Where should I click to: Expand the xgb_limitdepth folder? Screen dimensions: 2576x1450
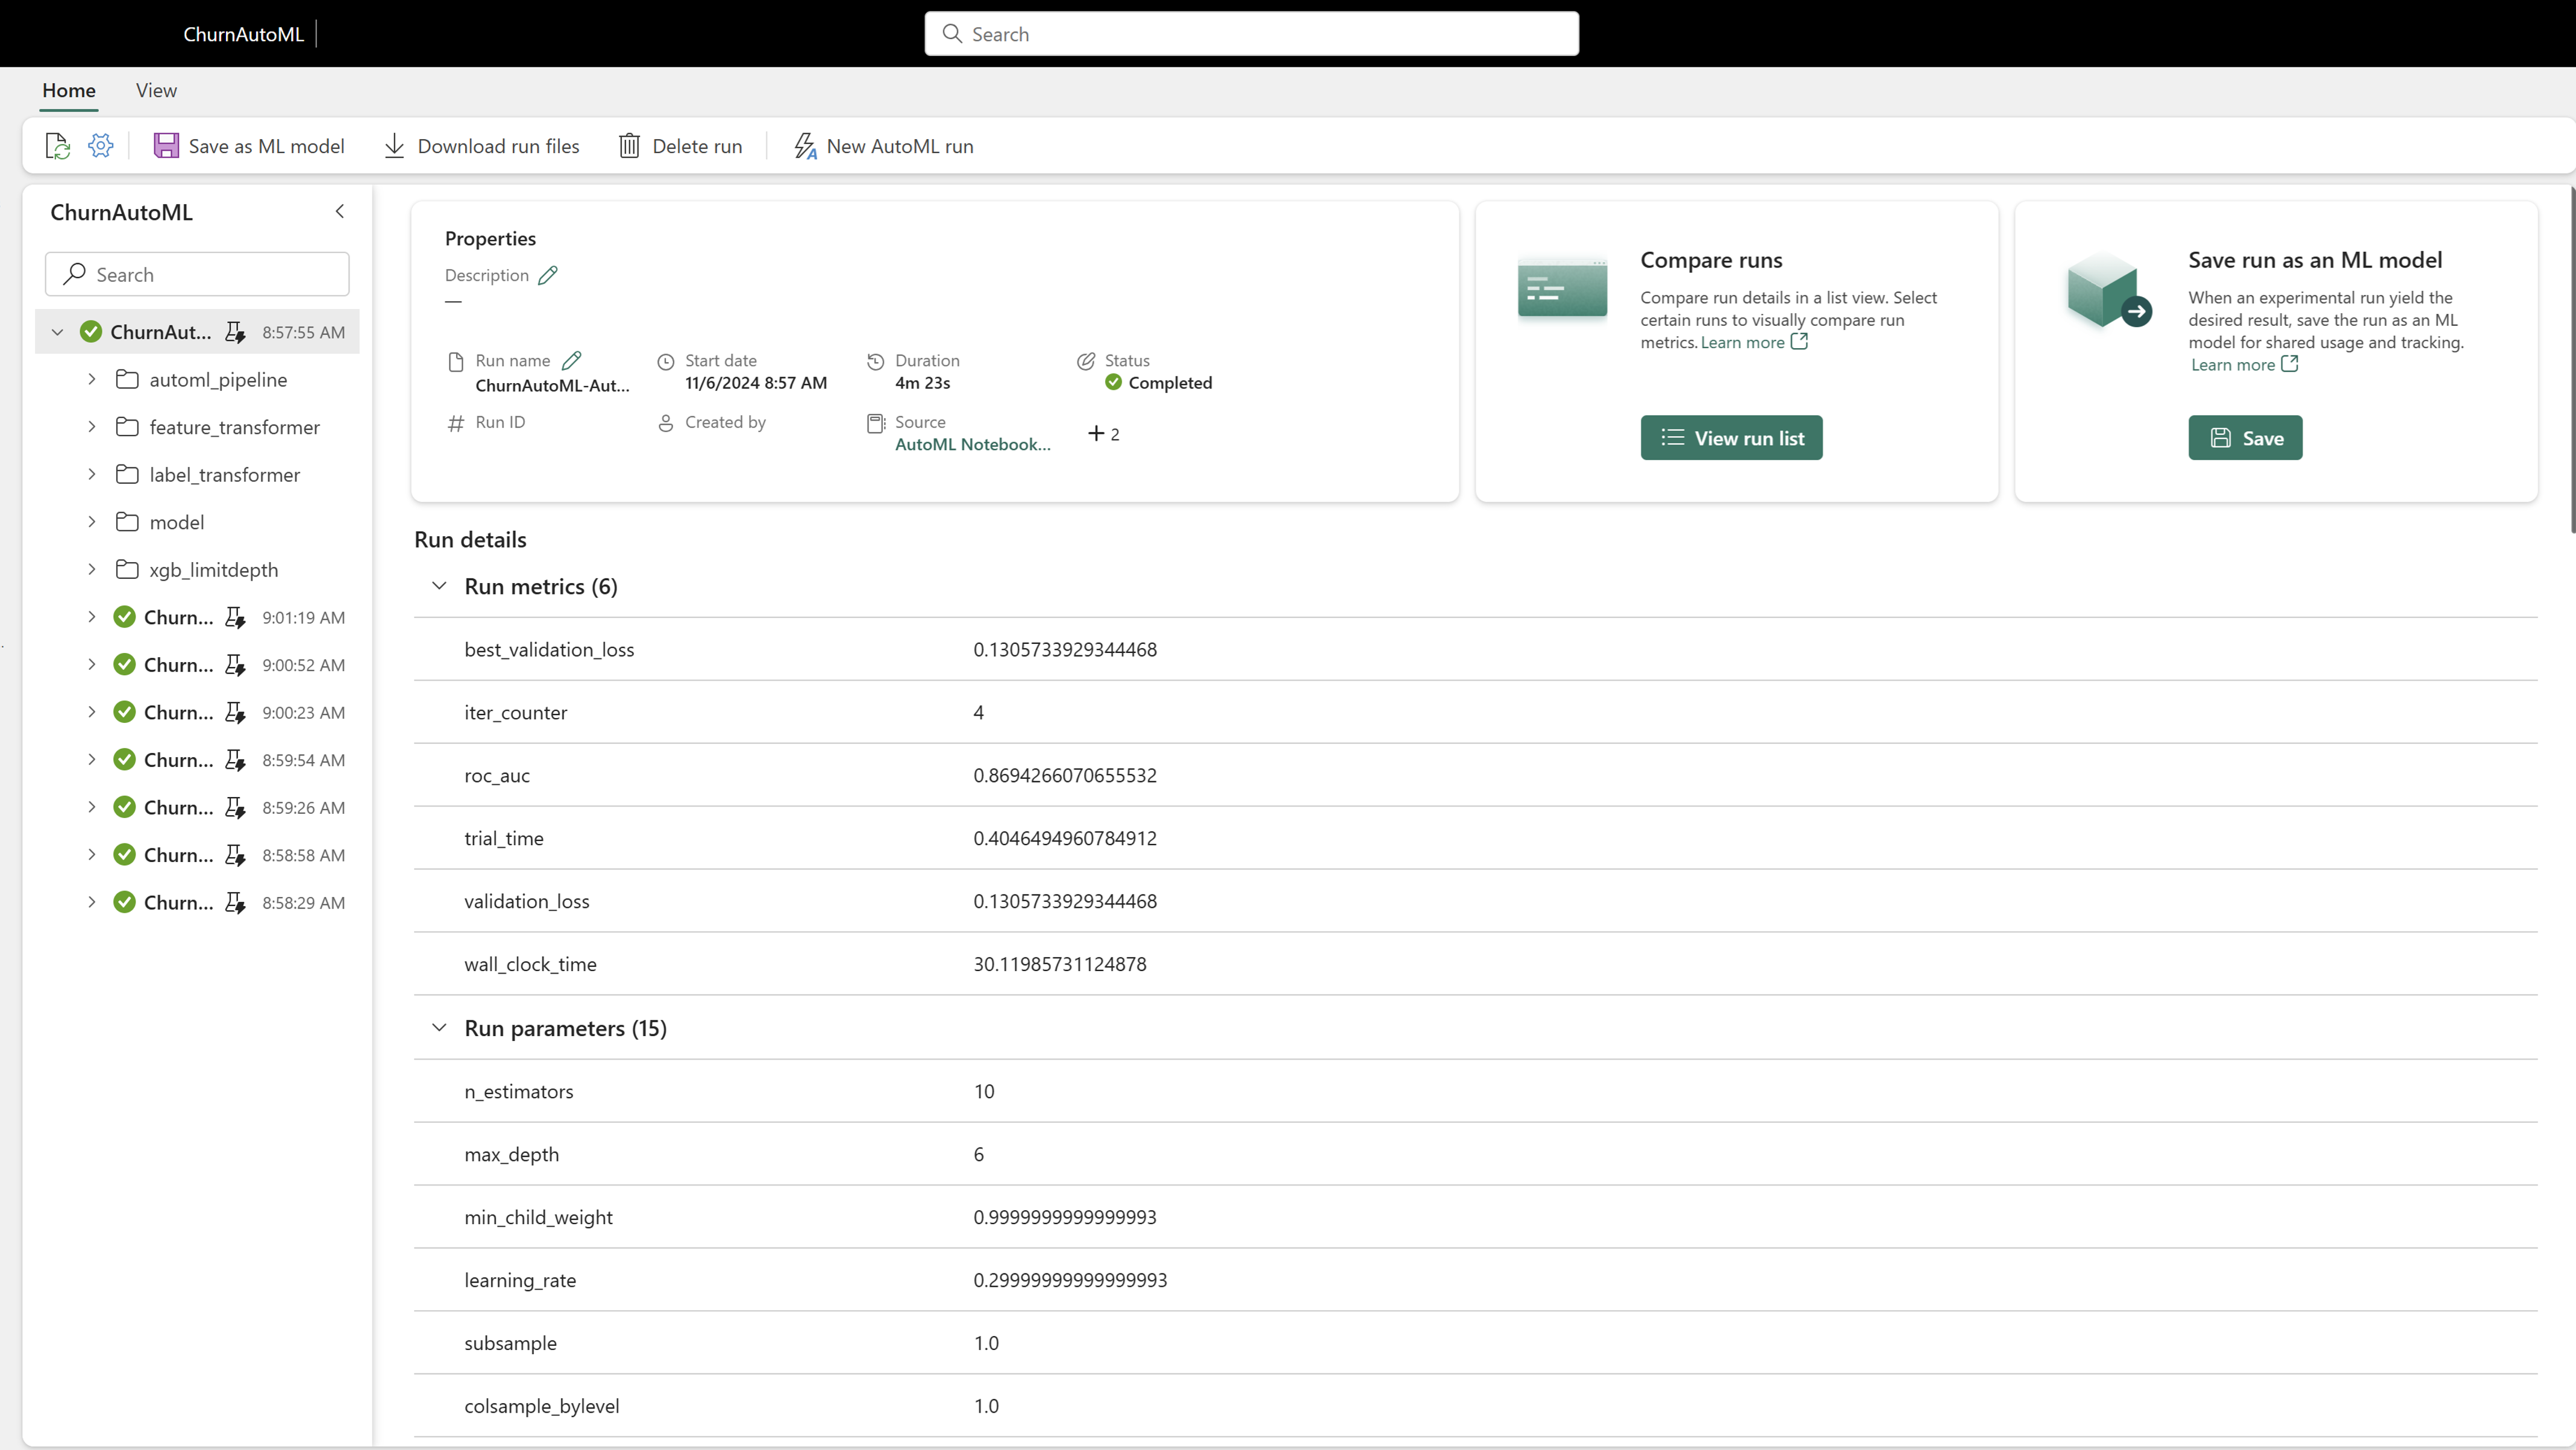(92, 569)
